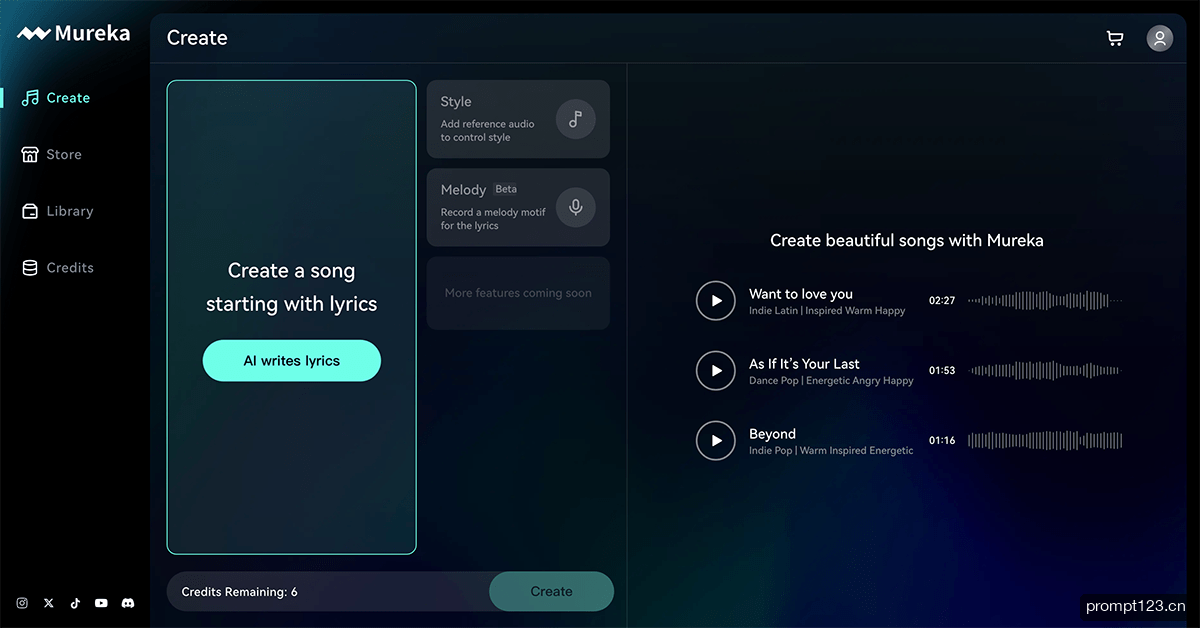The height and width of the screenshot is (628, 1200).
Task: Play the song Want to love you
Action: tap(716, 301)
